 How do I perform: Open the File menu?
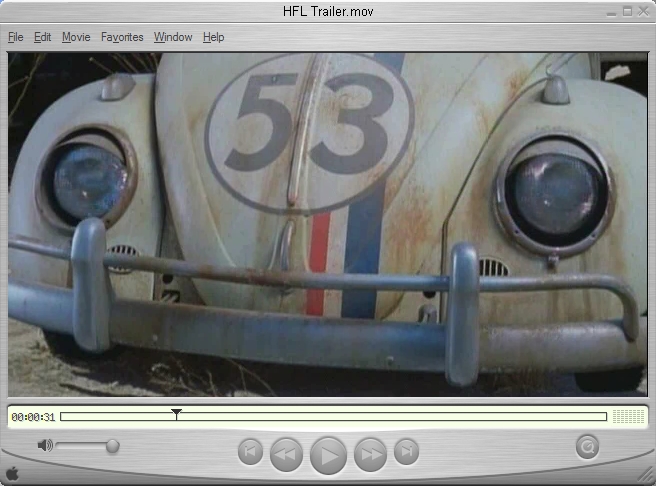(x=15, y=37)
